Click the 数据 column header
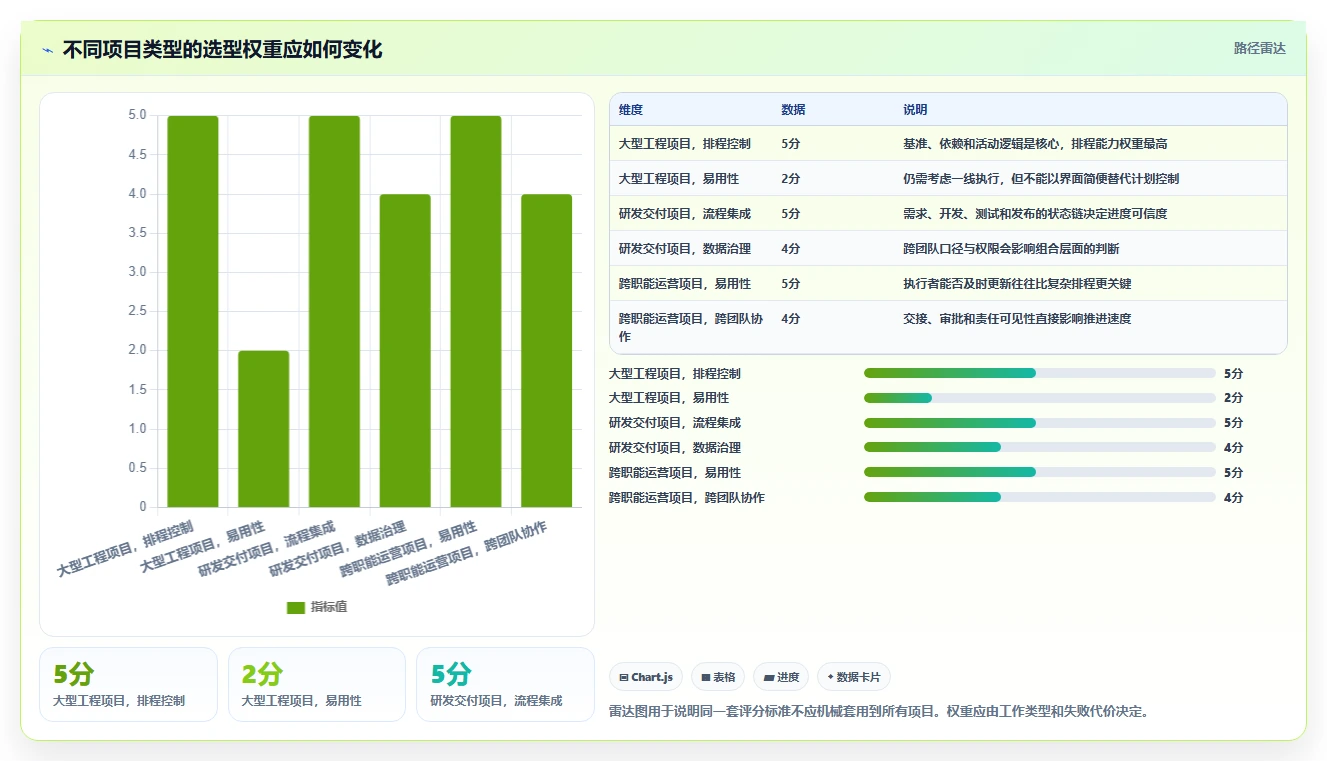Screen dimensions: 1327x761 click(793, 110)
